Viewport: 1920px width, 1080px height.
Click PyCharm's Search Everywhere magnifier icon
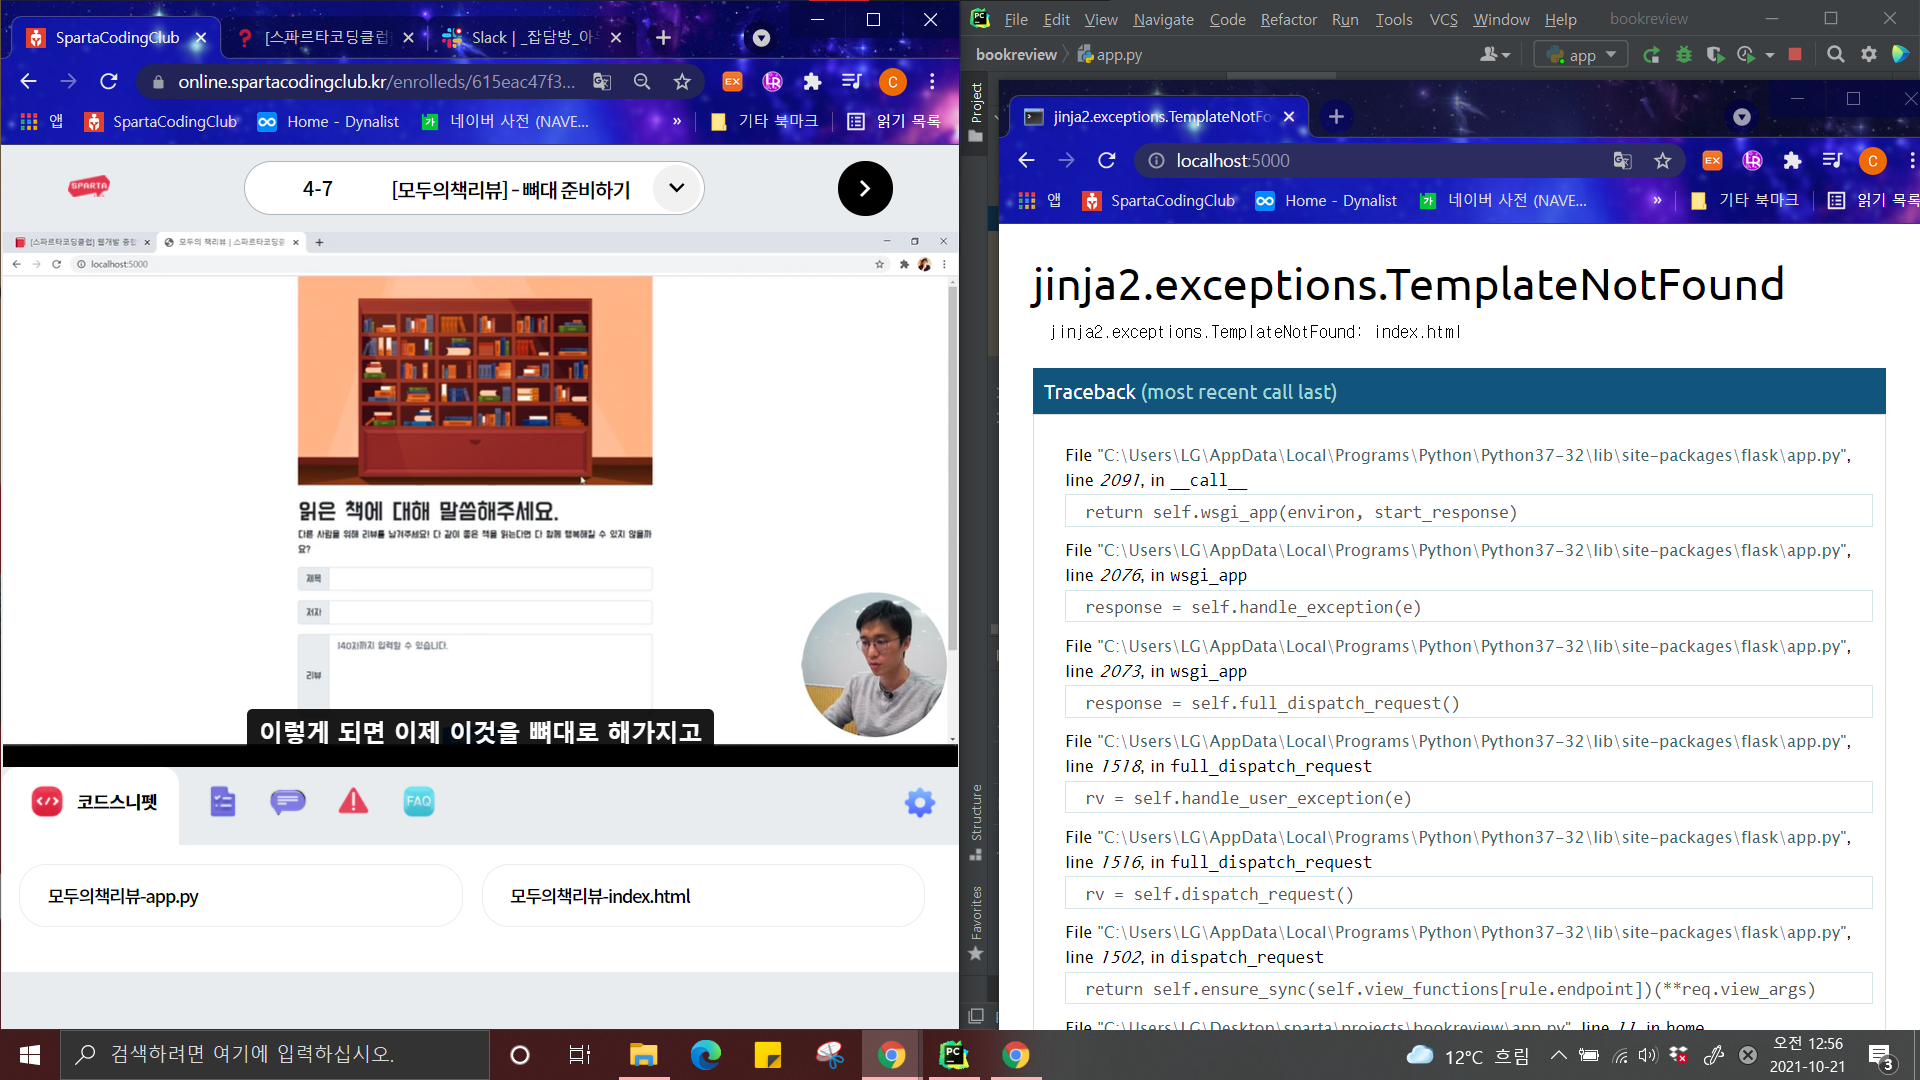coord(1836,55)
